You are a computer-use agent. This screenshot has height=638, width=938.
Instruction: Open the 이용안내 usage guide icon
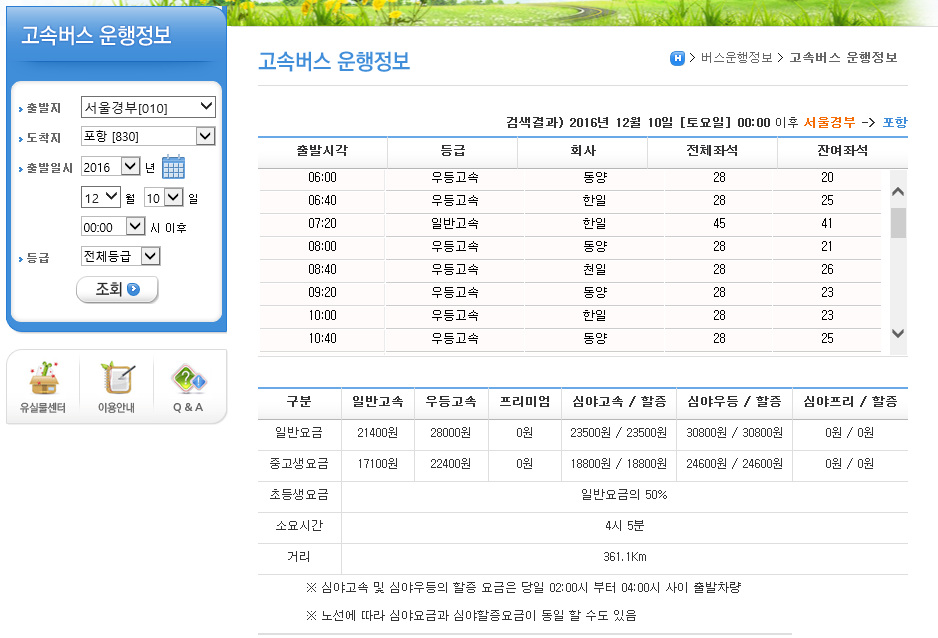(117, 387)
